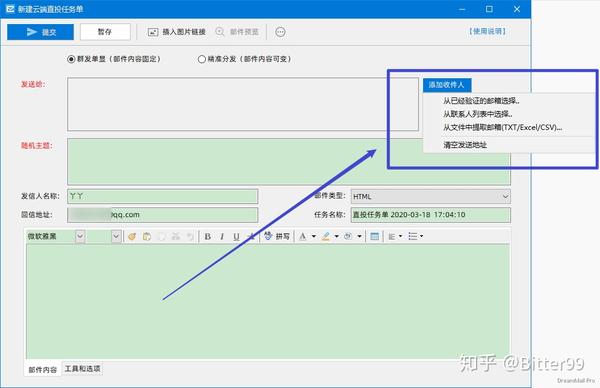Select the 精准分发 radio button
600x388 pixels.
pyautogui.click(x=201, y=59)
